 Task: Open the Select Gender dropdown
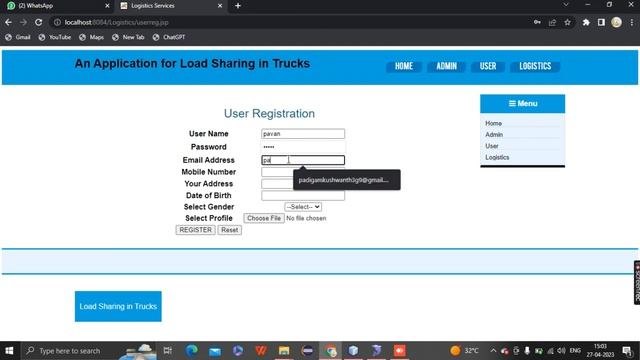point(303,207)
